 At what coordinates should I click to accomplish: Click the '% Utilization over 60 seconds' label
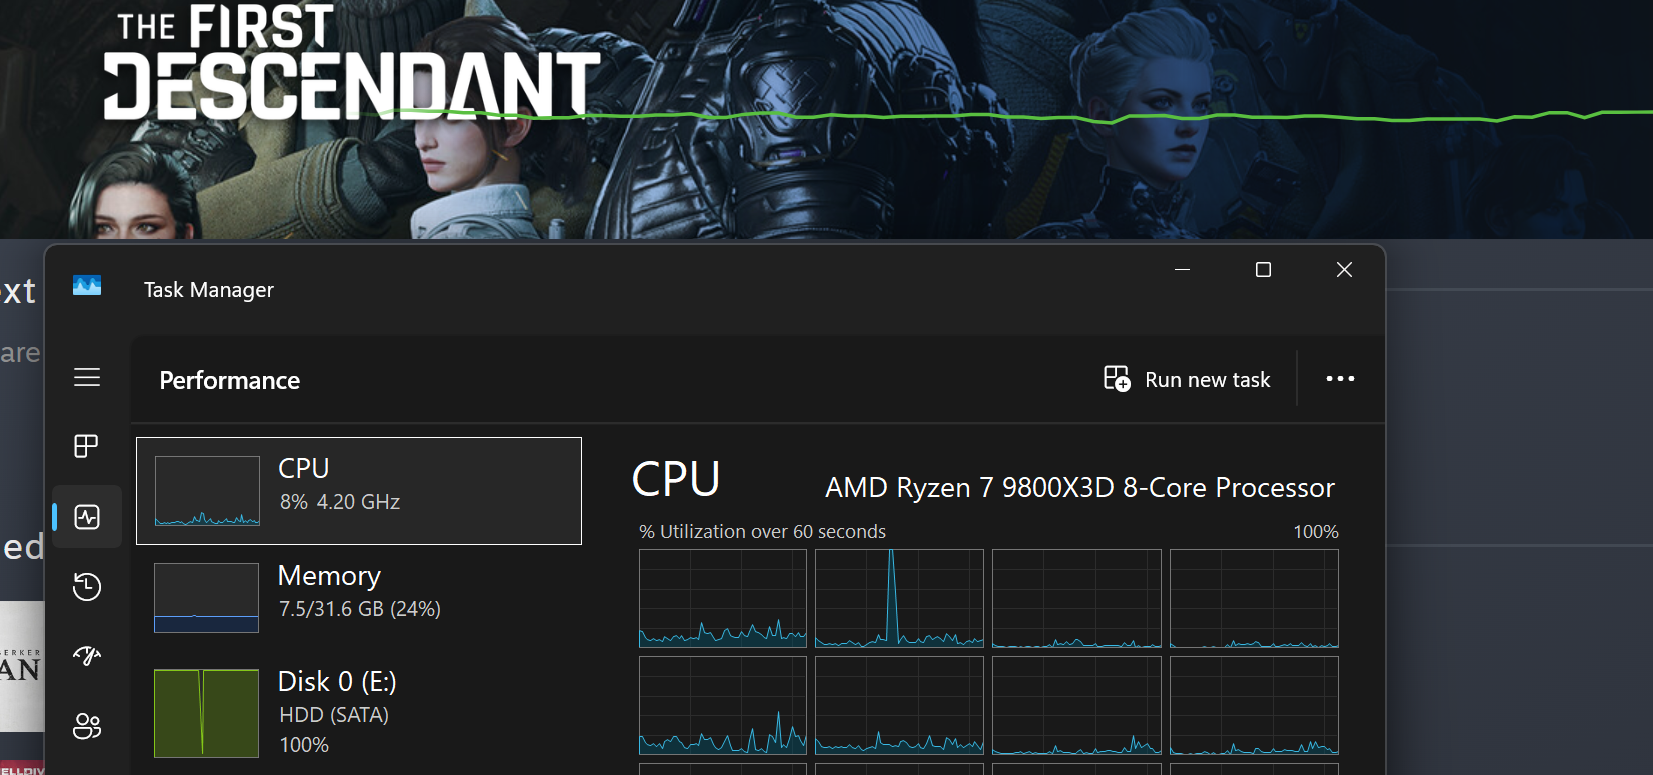click(x=763, y=532)
